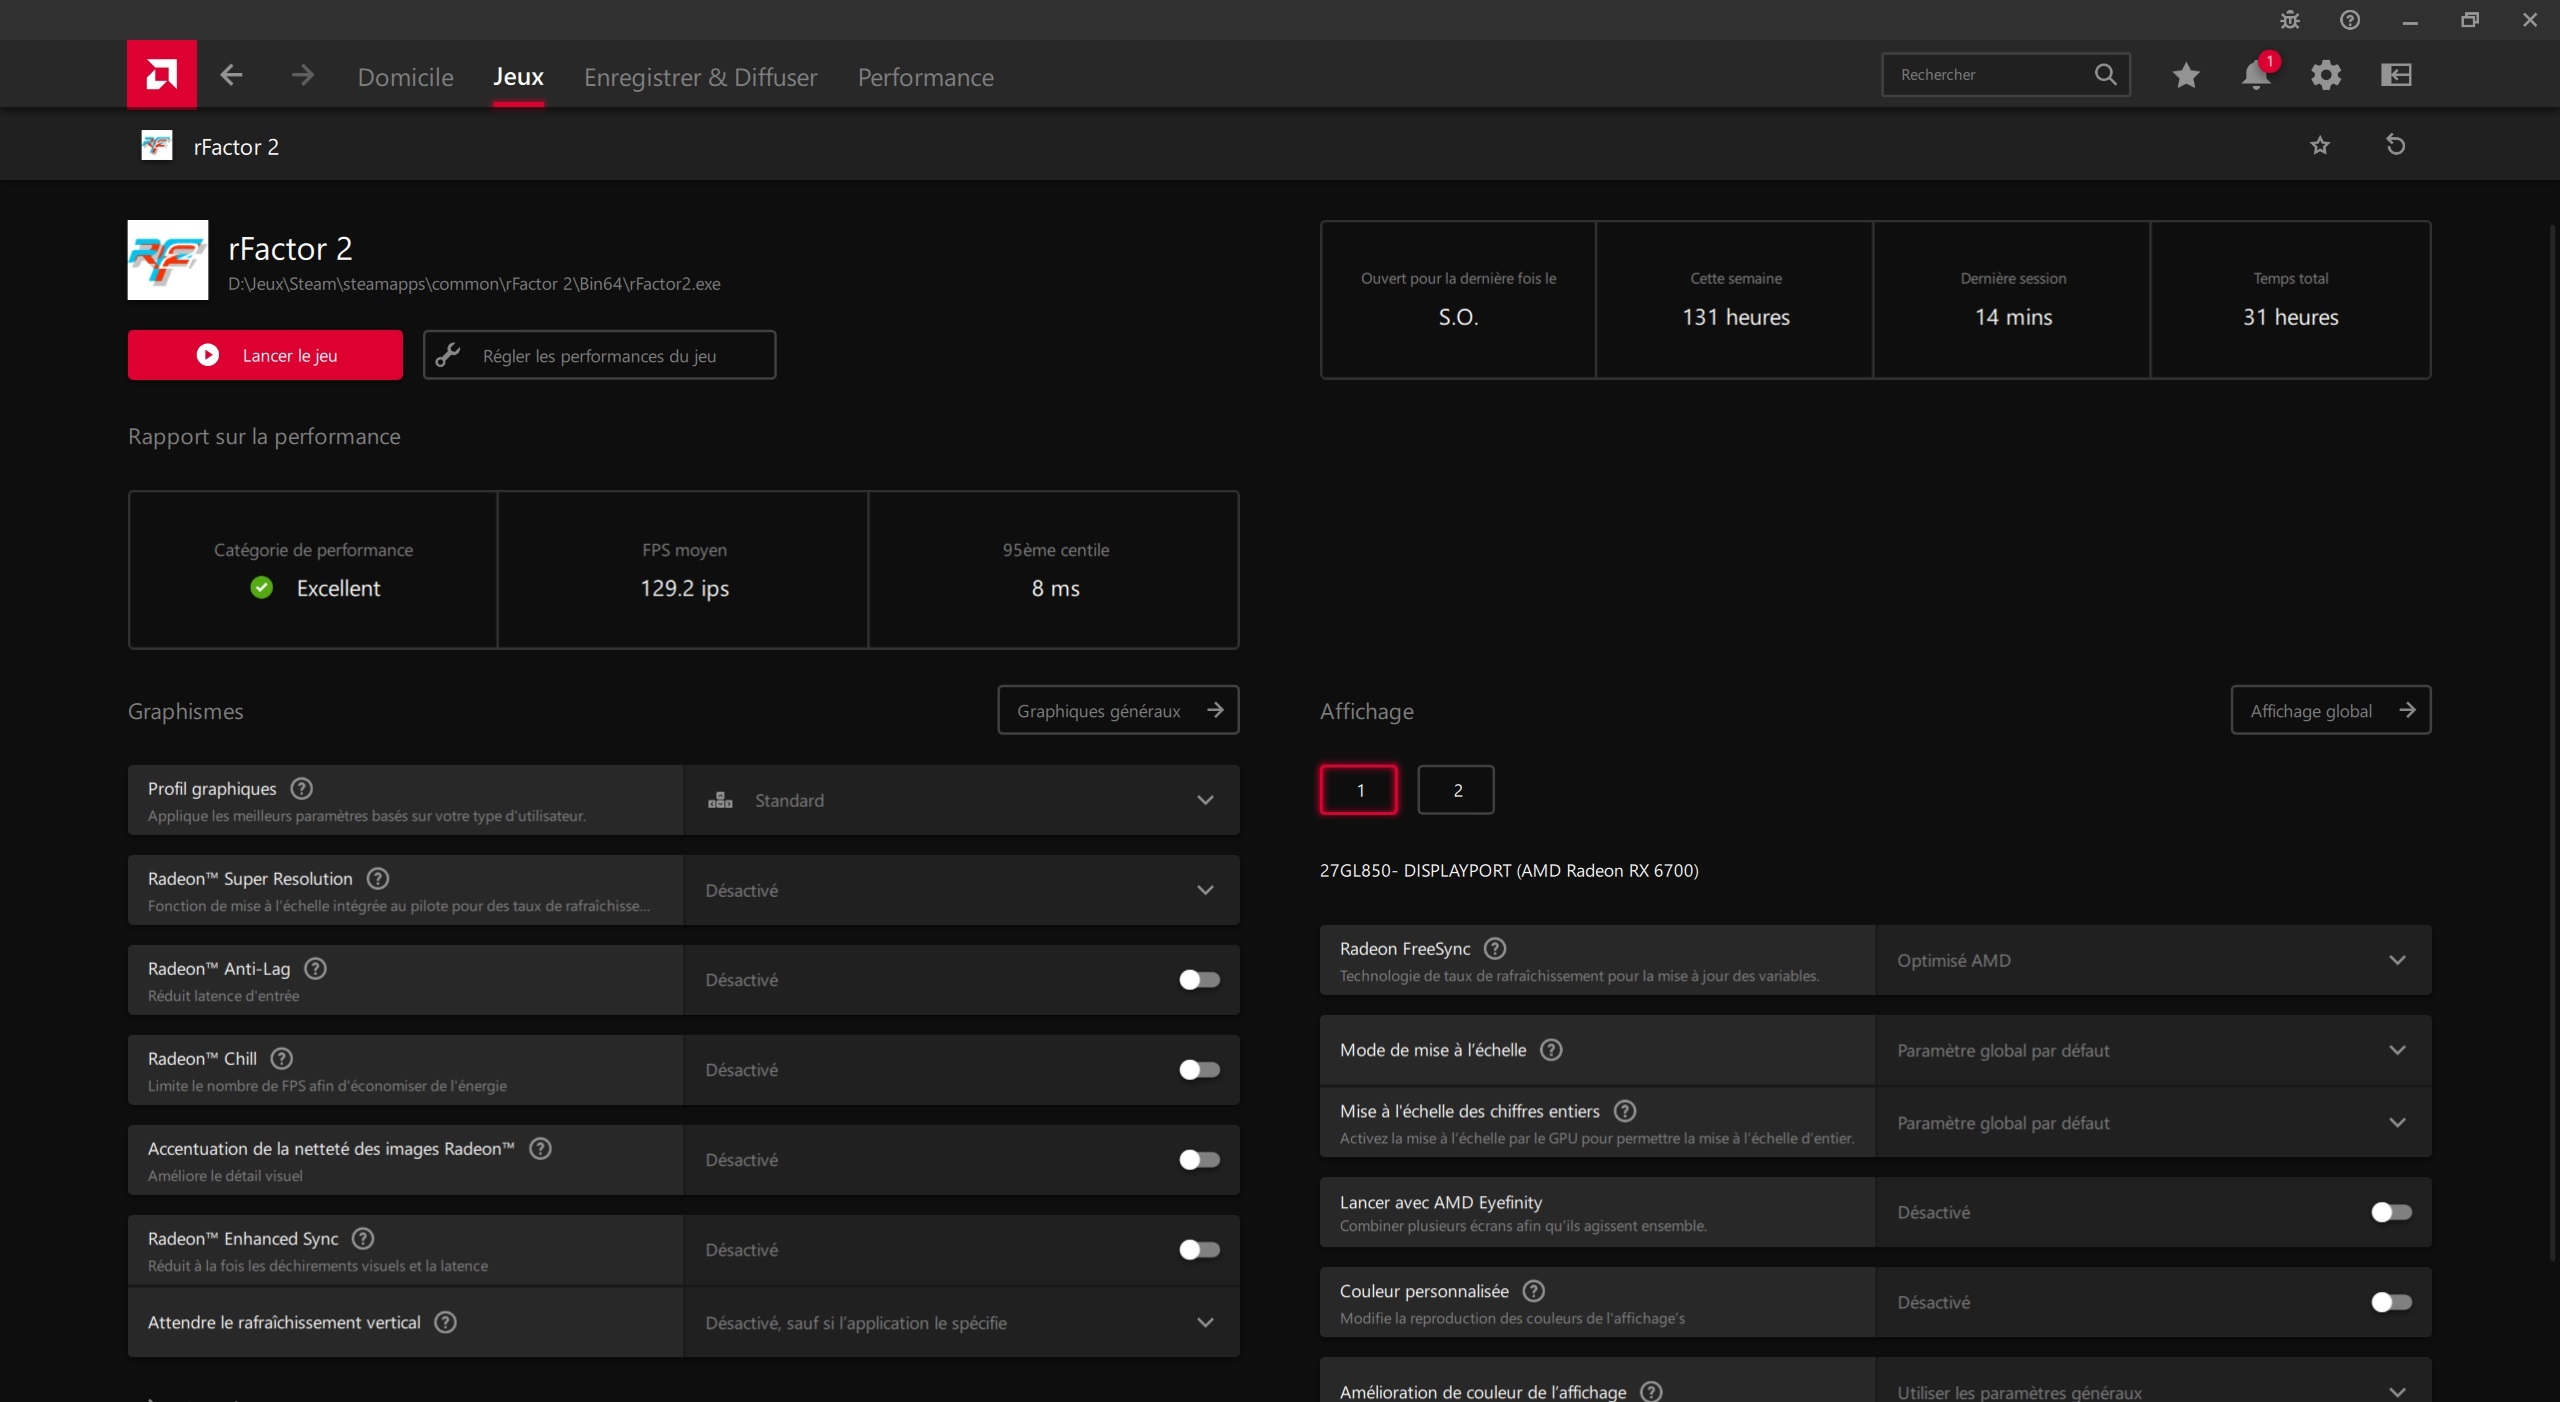Switch to the Performance tab

coord(925,77)
